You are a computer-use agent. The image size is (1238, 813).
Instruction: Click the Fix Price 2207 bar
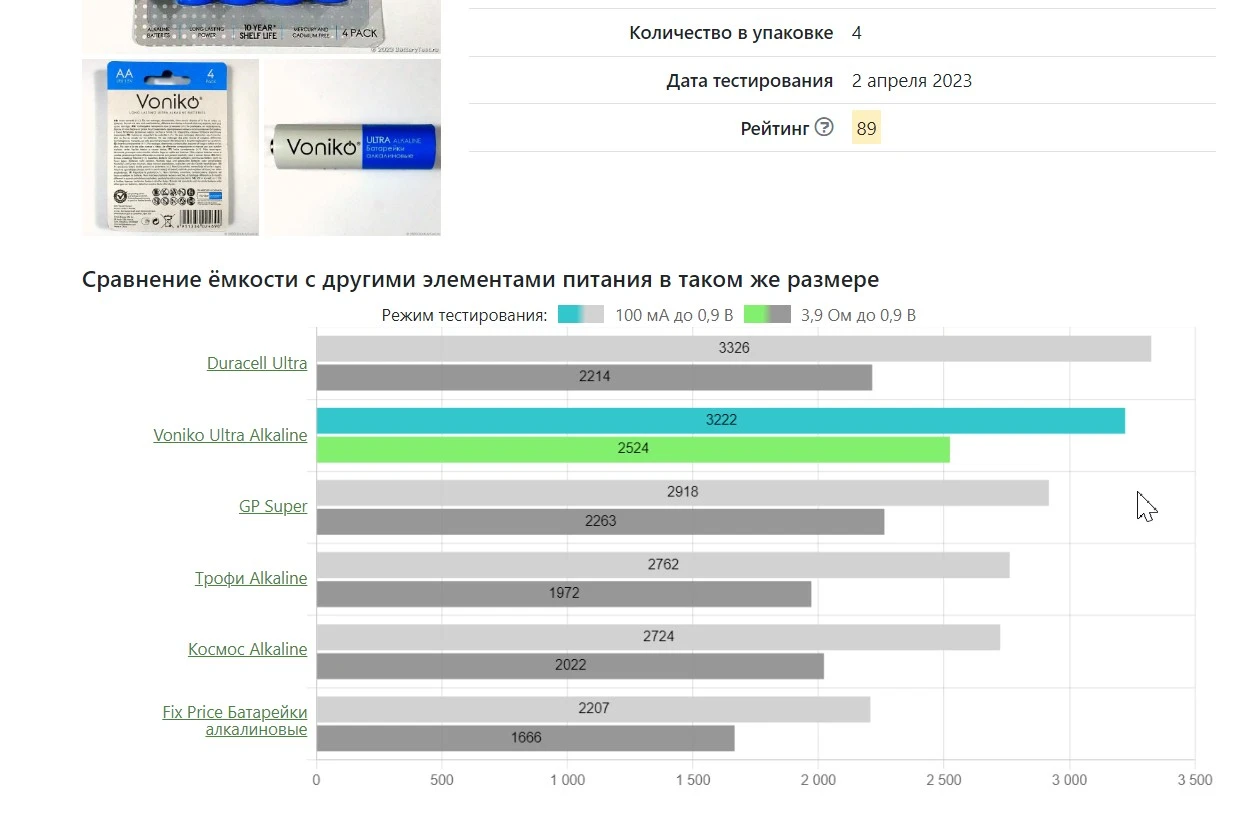[x=593, y=709]
